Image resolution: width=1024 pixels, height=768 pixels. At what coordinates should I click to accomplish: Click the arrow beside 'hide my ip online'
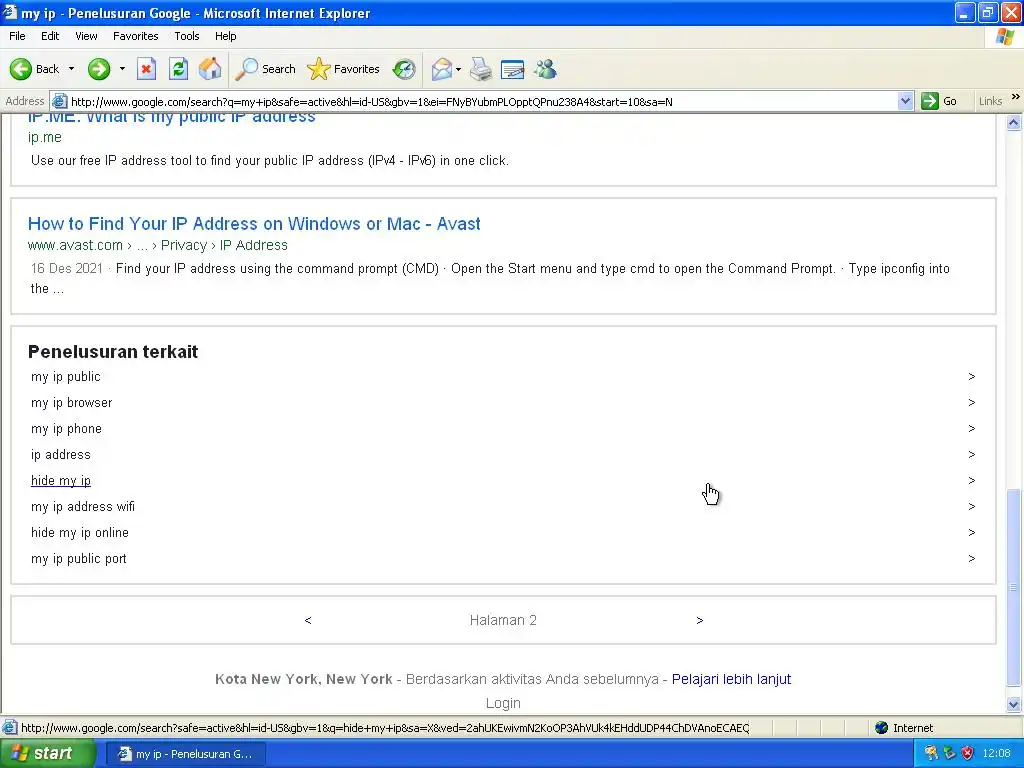tap(972, 533)
